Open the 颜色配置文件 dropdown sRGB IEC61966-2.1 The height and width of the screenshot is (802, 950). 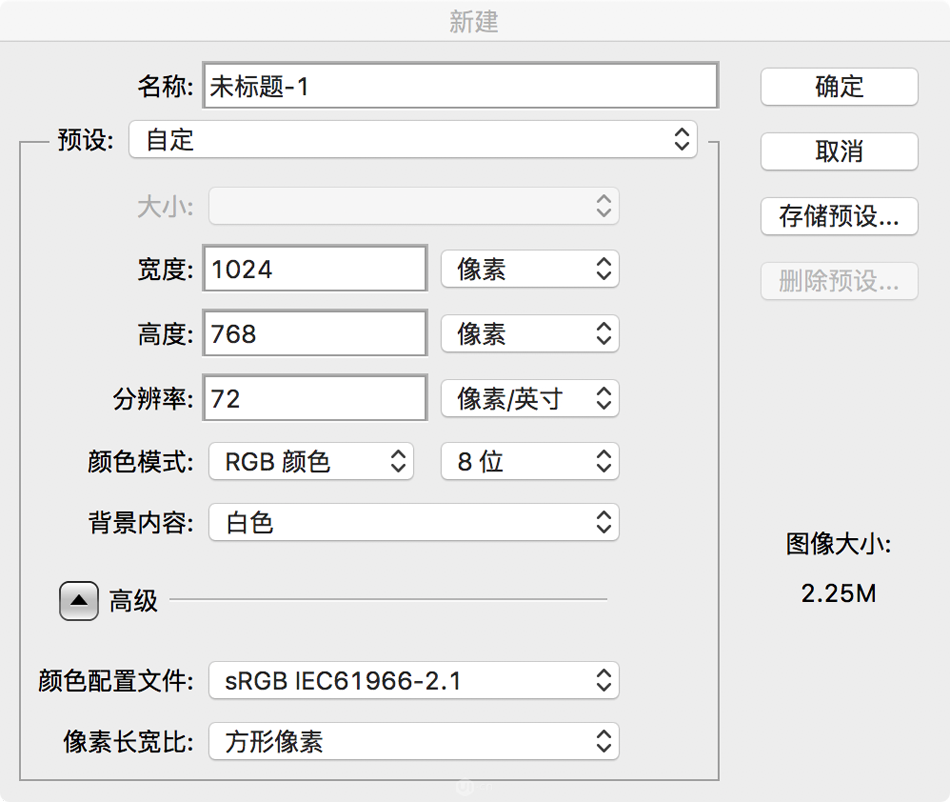click(x=414, y=681)
